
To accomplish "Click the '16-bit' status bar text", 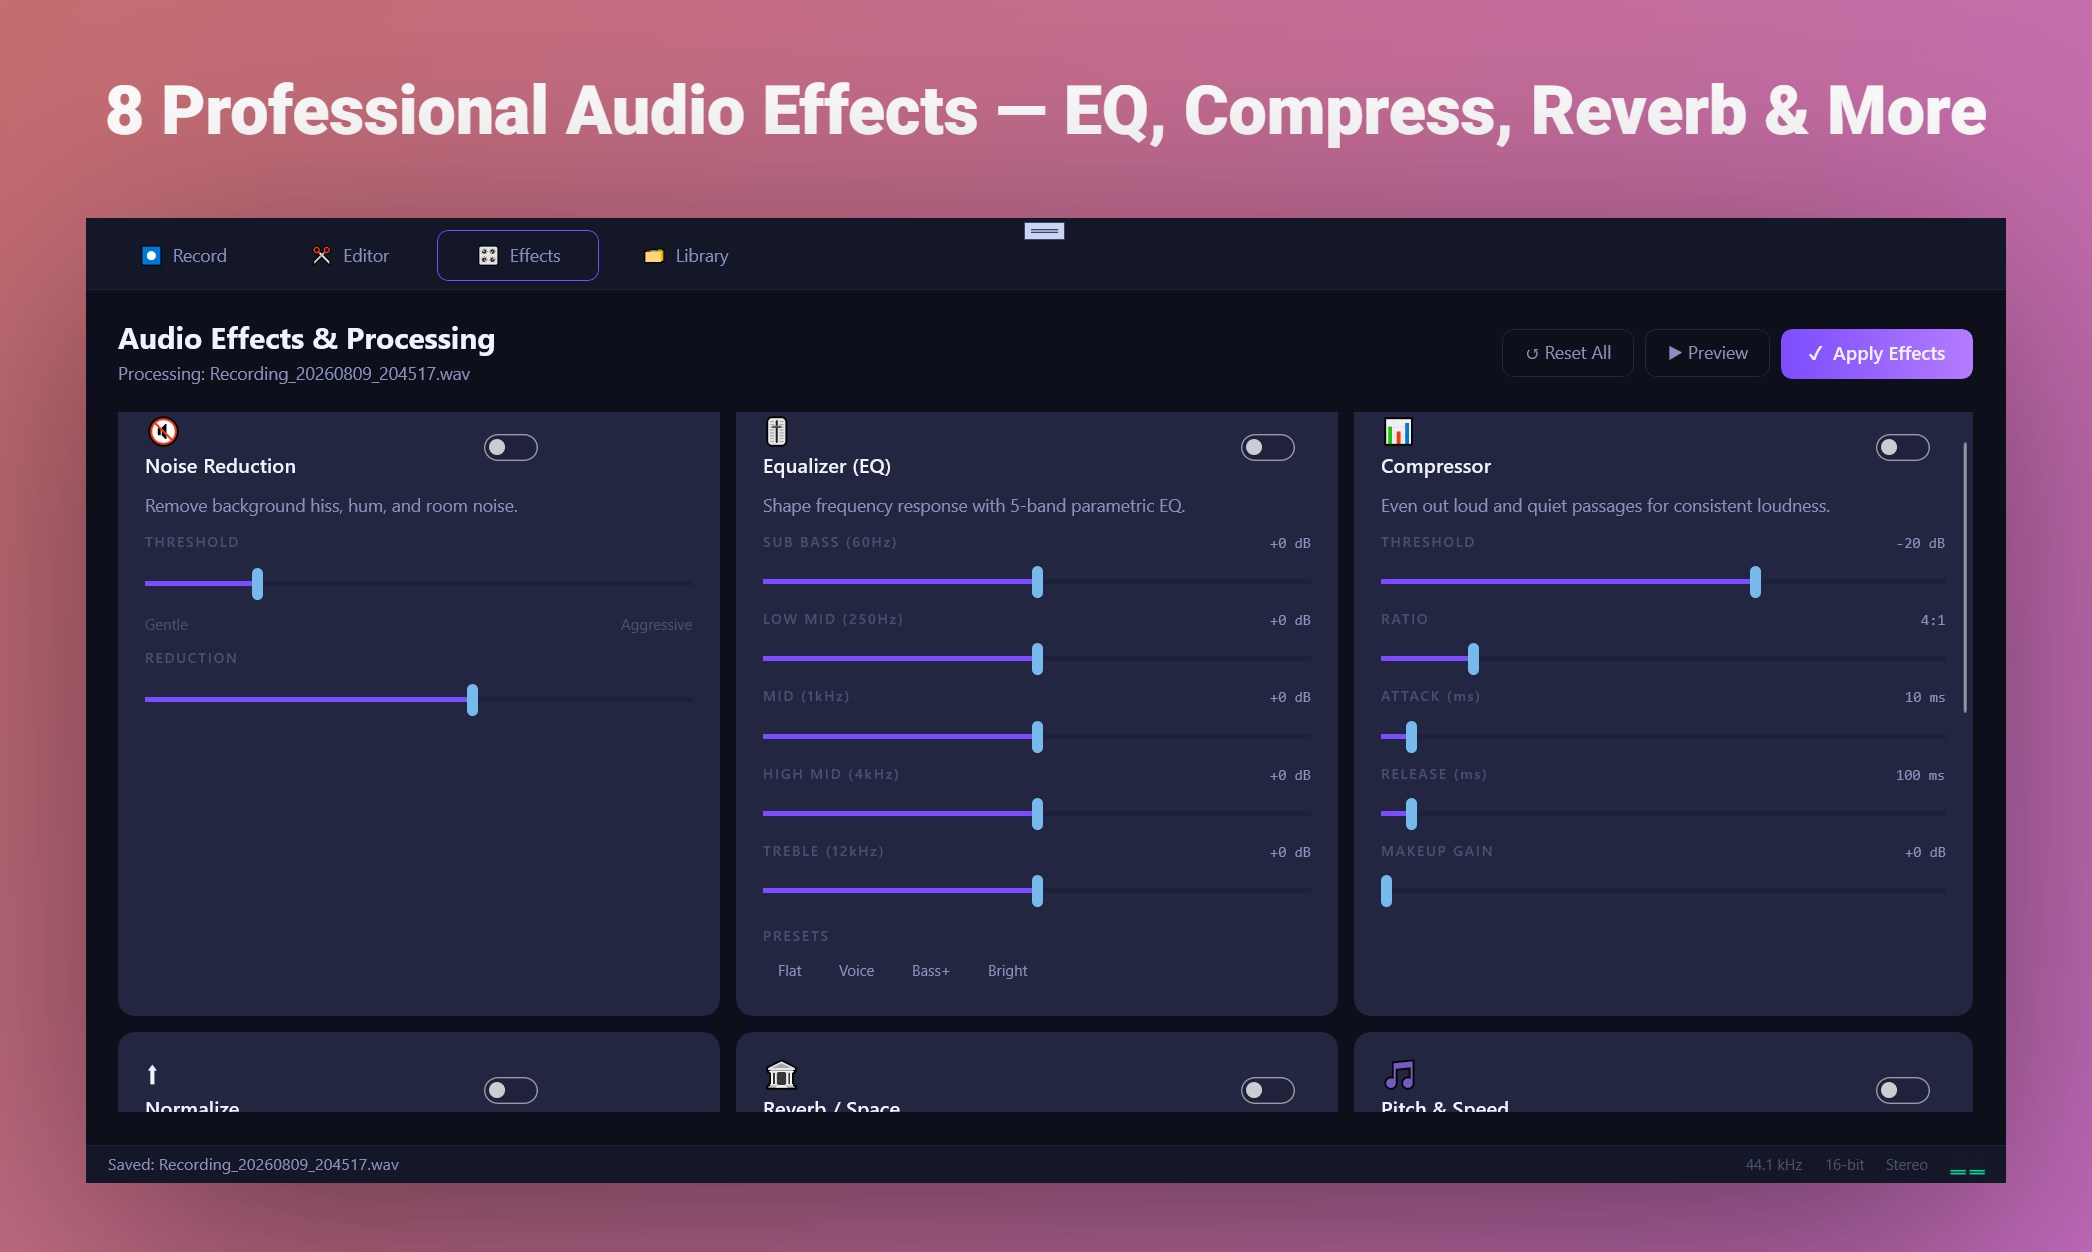I will (1844, 1165).
